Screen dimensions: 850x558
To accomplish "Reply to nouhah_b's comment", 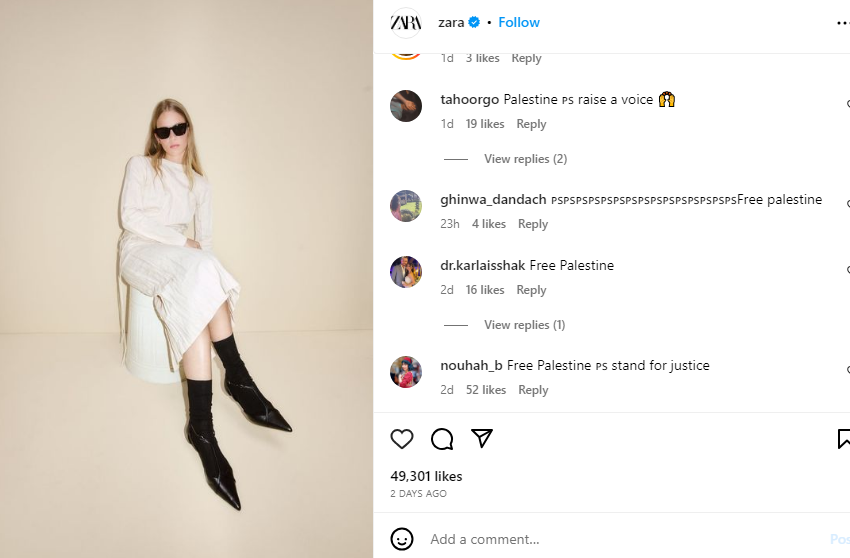I will click(x=533, y=390).
